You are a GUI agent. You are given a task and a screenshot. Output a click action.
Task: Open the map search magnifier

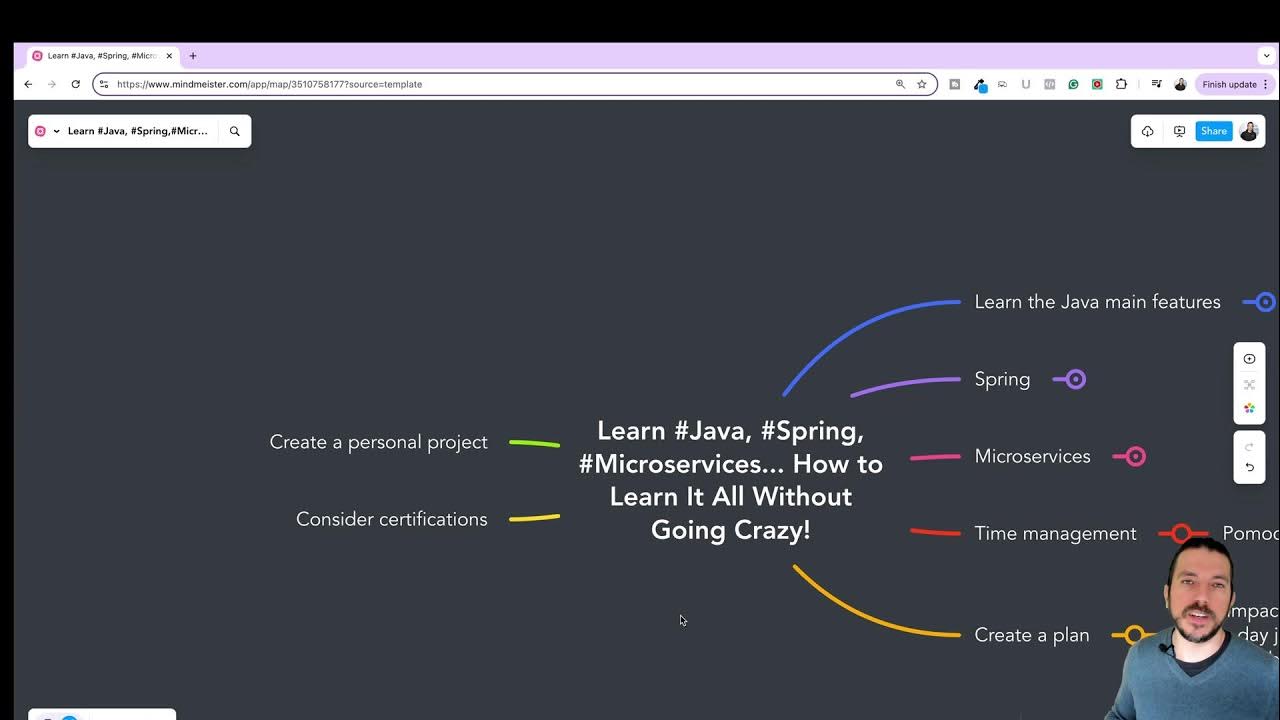point(235,131)
